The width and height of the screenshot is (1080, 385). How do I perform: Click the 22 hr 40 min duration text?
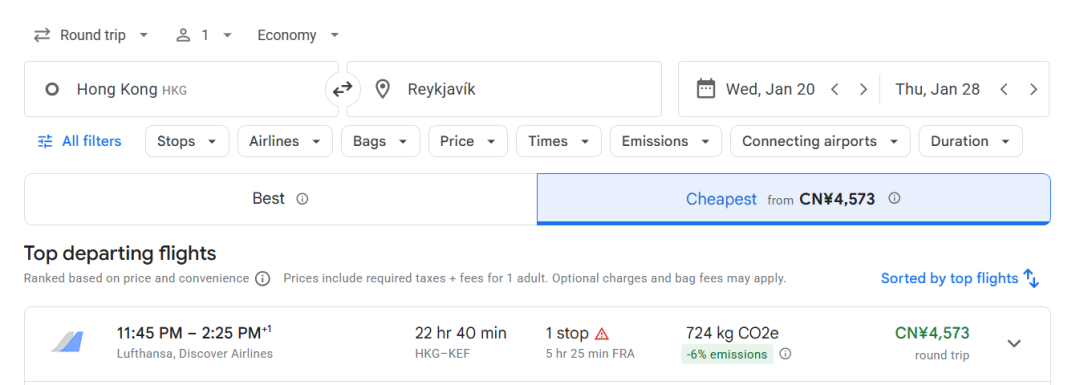pyautogui.click(x=461, y=333)
